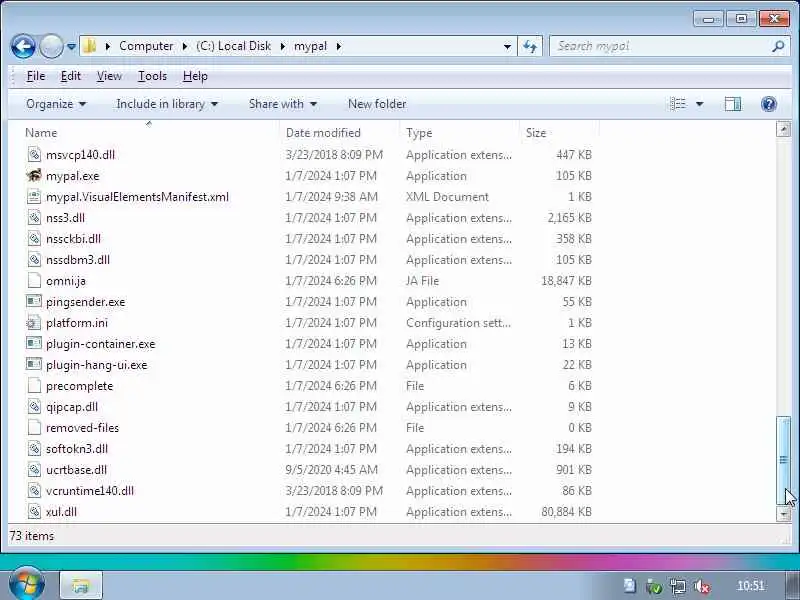Click the softokn3.dll file icon
800x600 pixels.
coord(34,448)
